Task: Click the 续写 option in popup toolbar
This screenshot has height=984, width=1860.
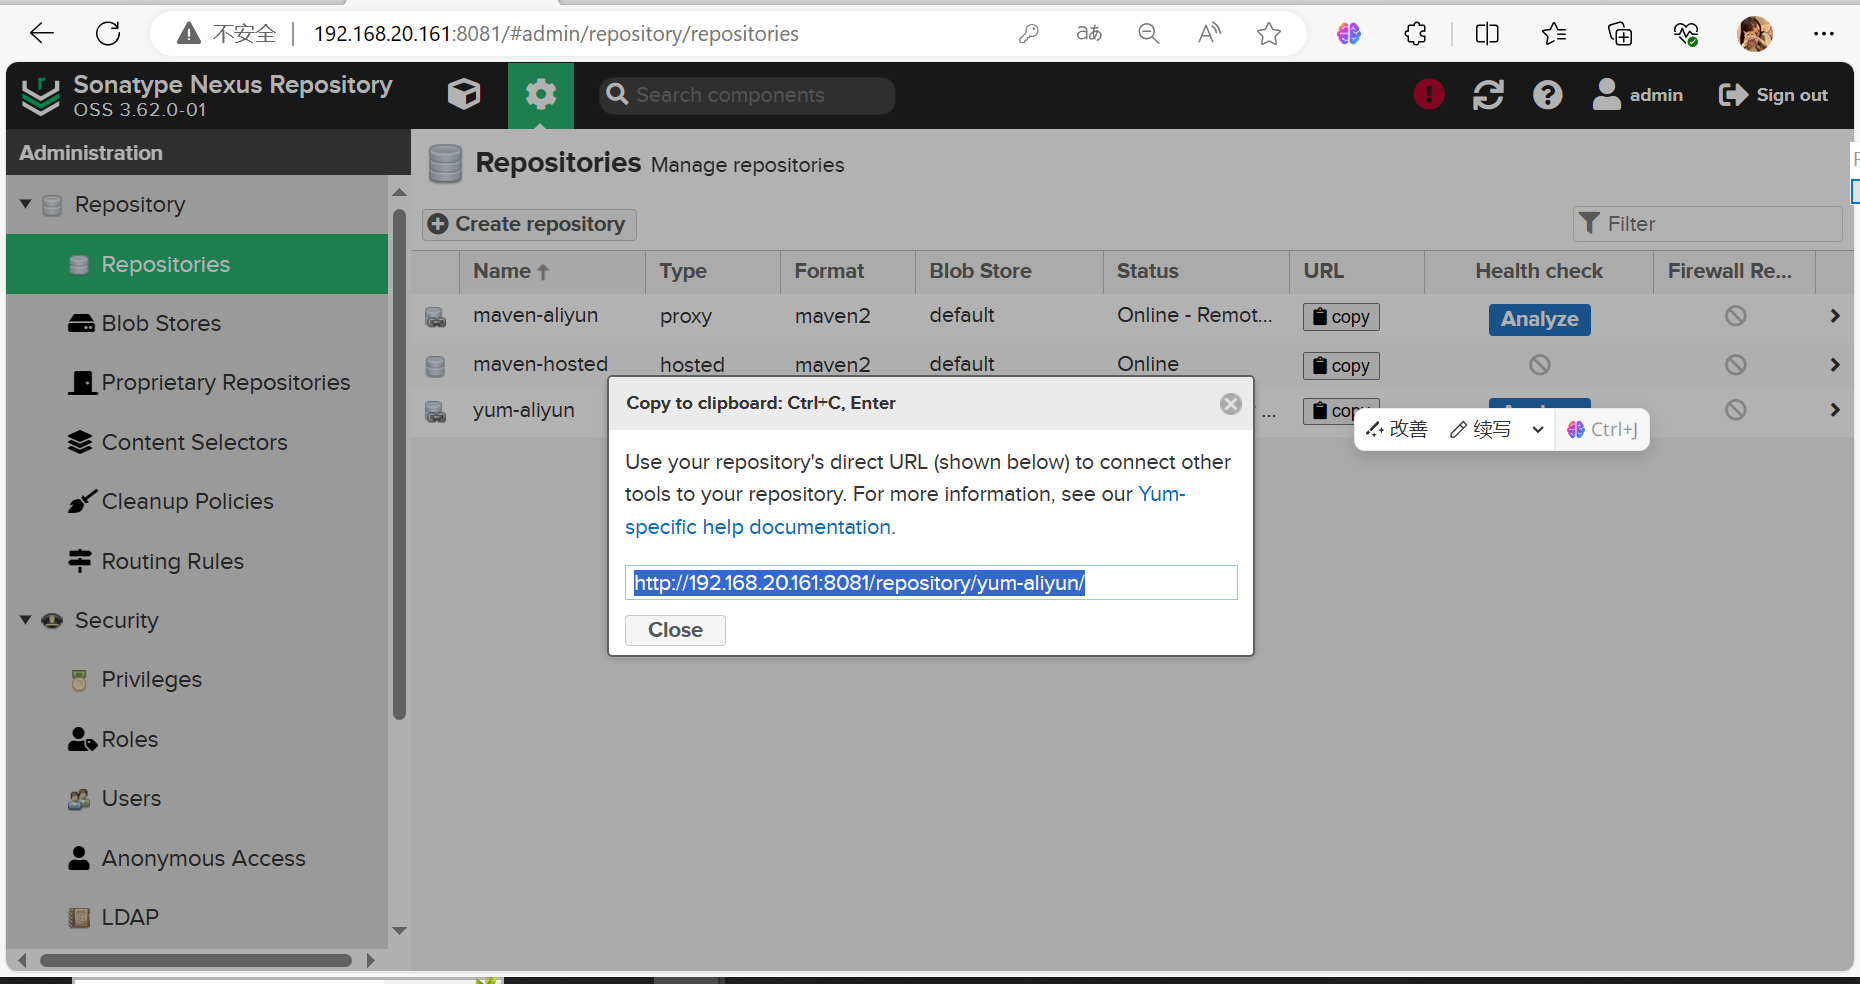Action: [x=1481, y=430]
